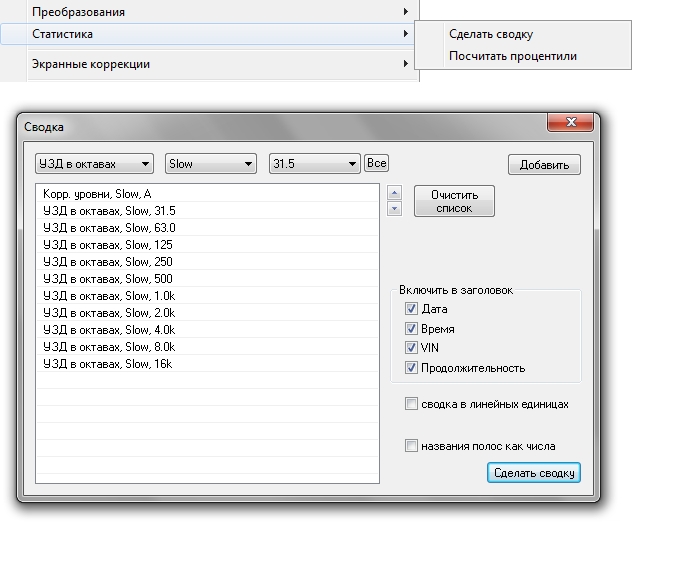Choose Посчитать процентили menu entry
This screenshot has width=700, height=561.
click(x=513, y=57)
